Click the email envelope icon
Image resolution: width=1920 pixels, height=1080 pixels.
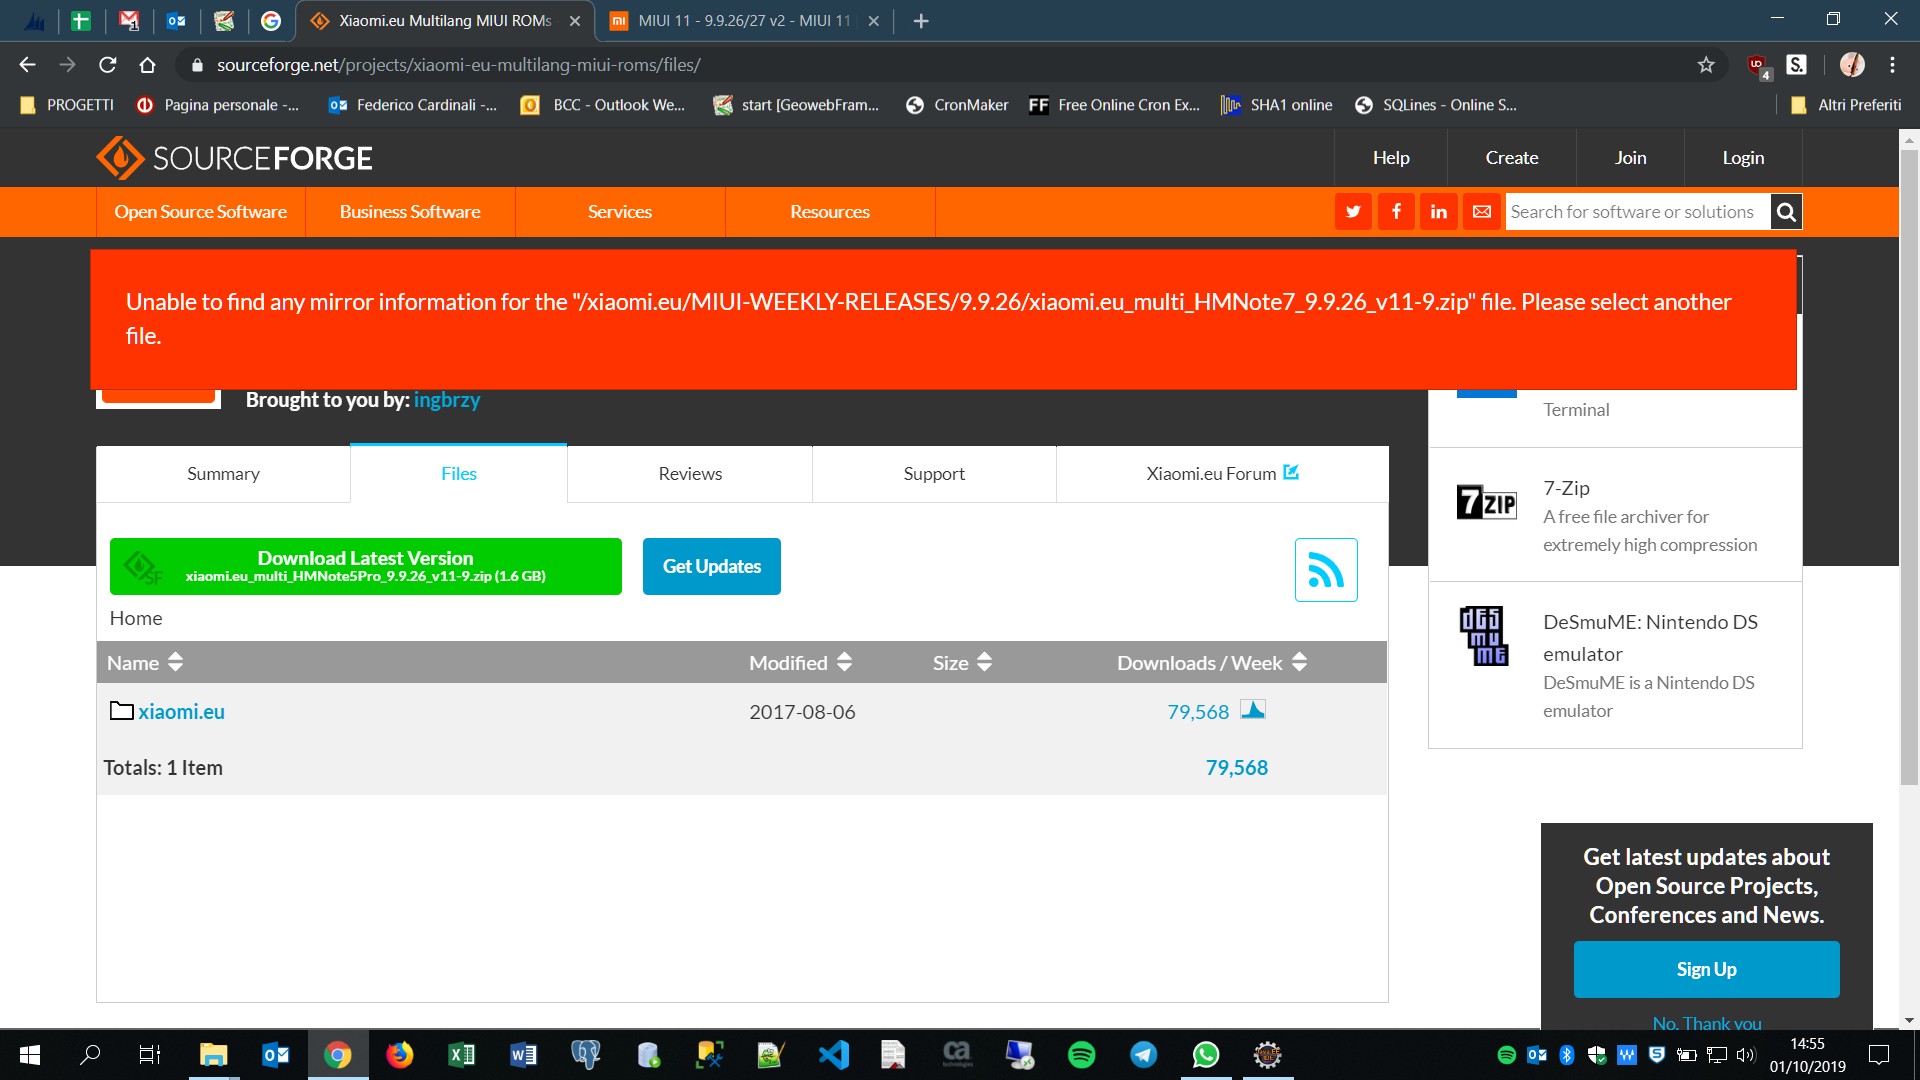pyautogui.click(x=1482, y=212)
